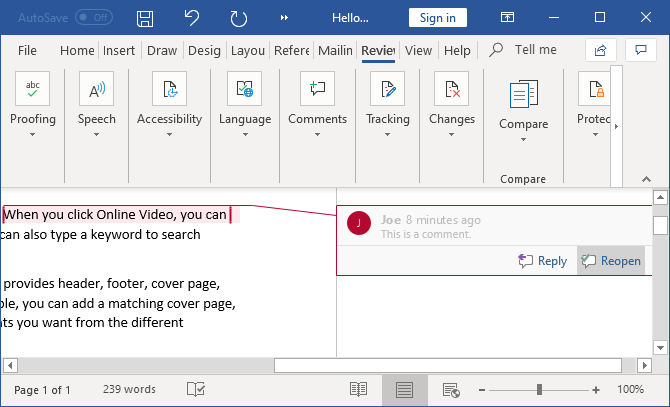
Task: Switch to Web Layout view
Action: 450,389
